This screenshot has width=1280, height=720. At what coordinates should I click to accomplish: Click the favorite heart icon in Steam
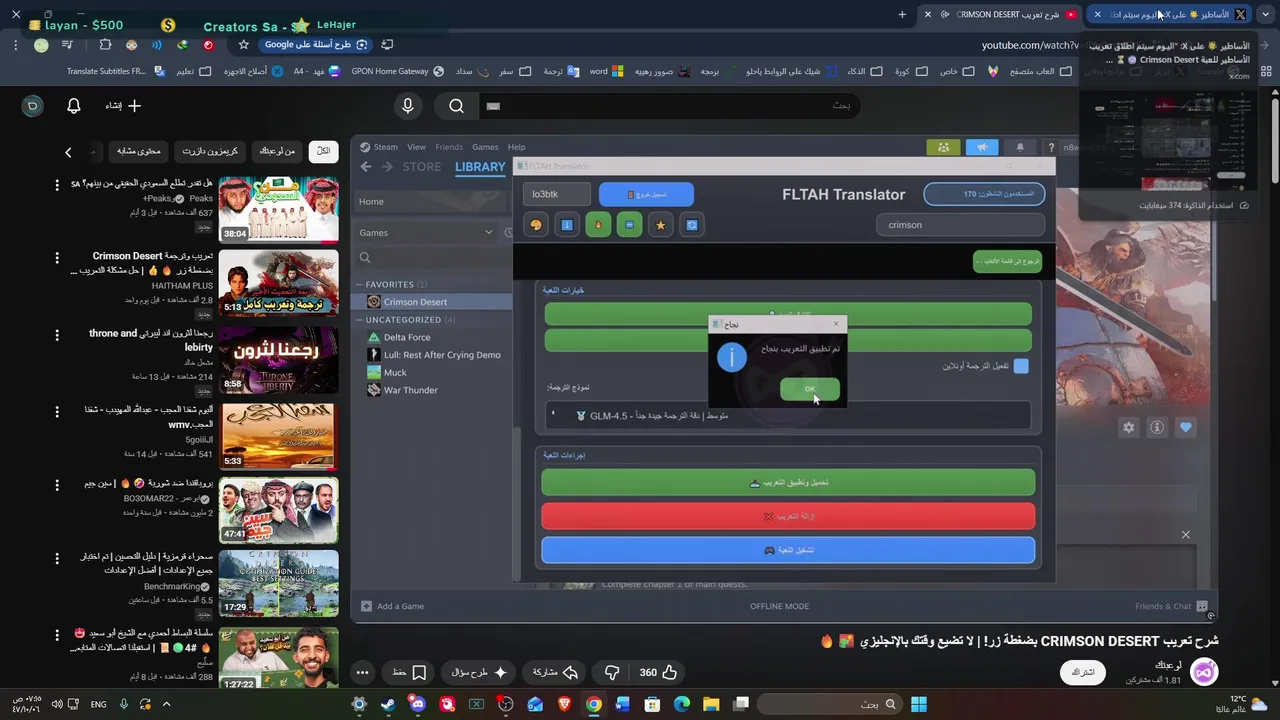[x=1185, y=427]
